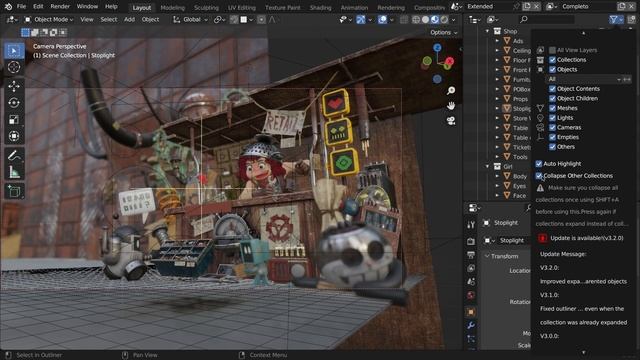Uncheck Object Children filter

tap(552, 98)
